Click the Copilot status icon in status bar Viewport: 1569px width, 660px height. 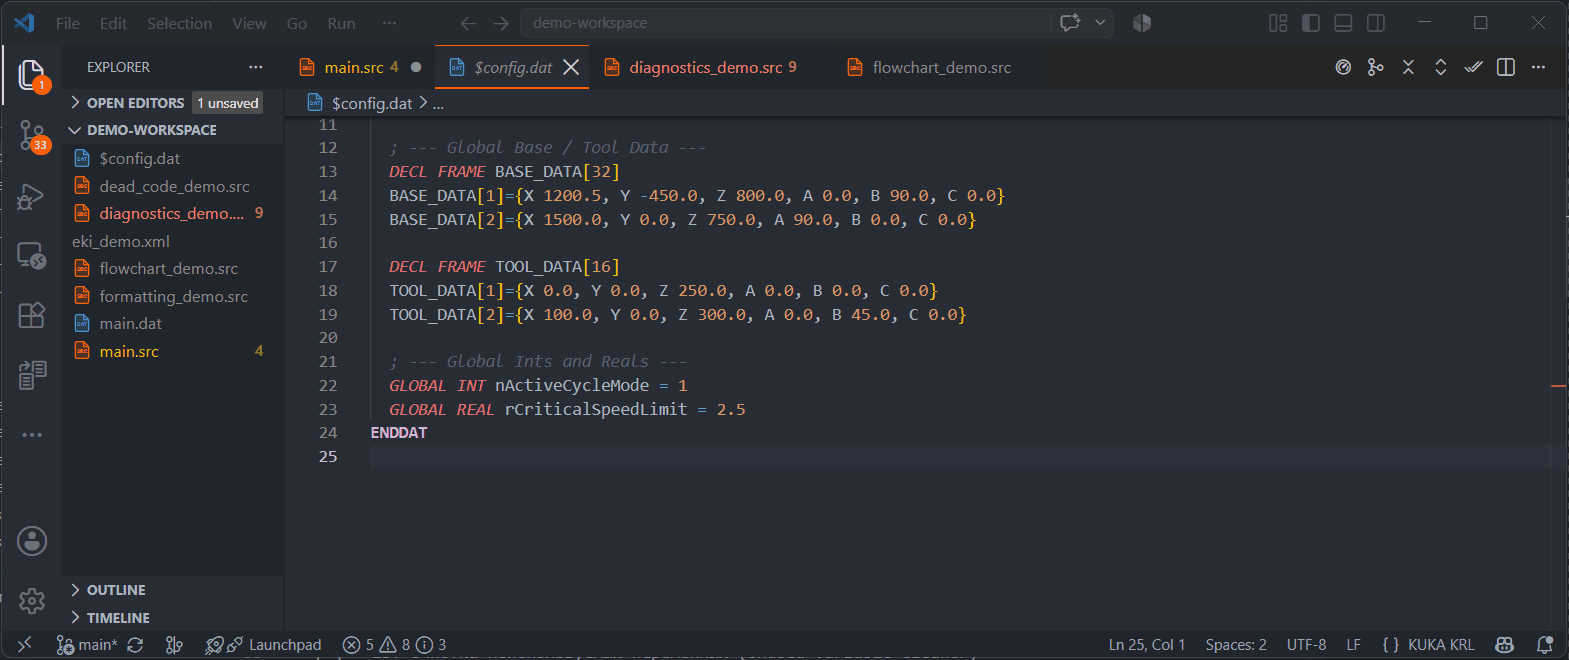1504,645
